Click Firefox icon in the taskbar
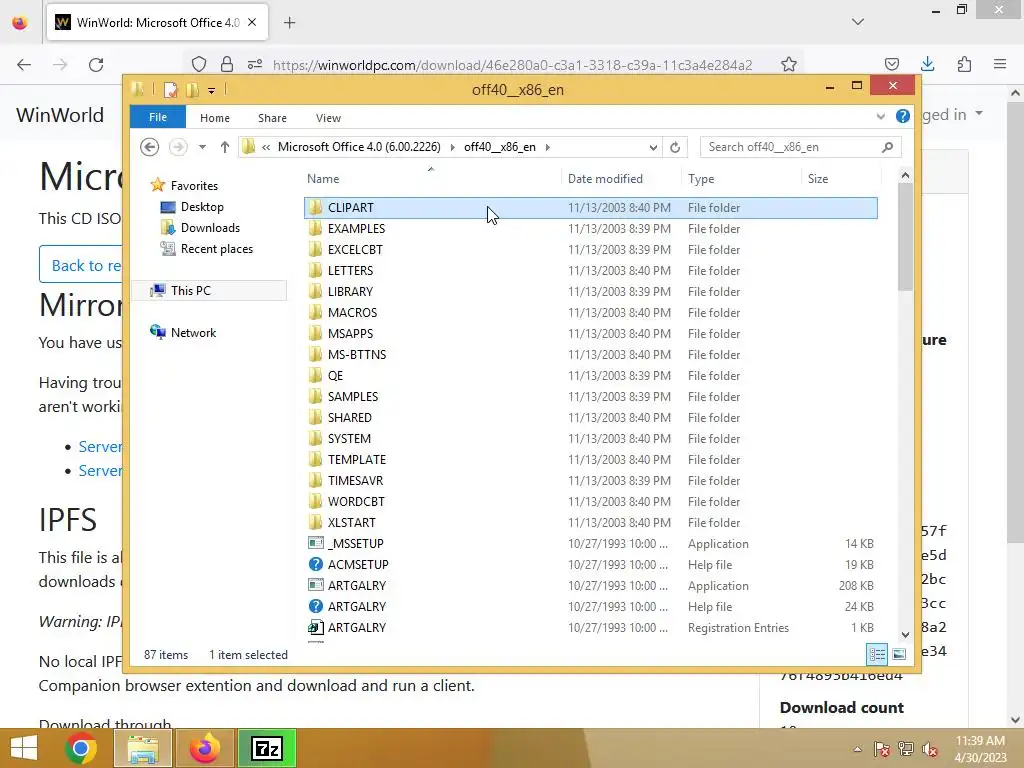Viewport: 1024px width, 768px height. 205,748
